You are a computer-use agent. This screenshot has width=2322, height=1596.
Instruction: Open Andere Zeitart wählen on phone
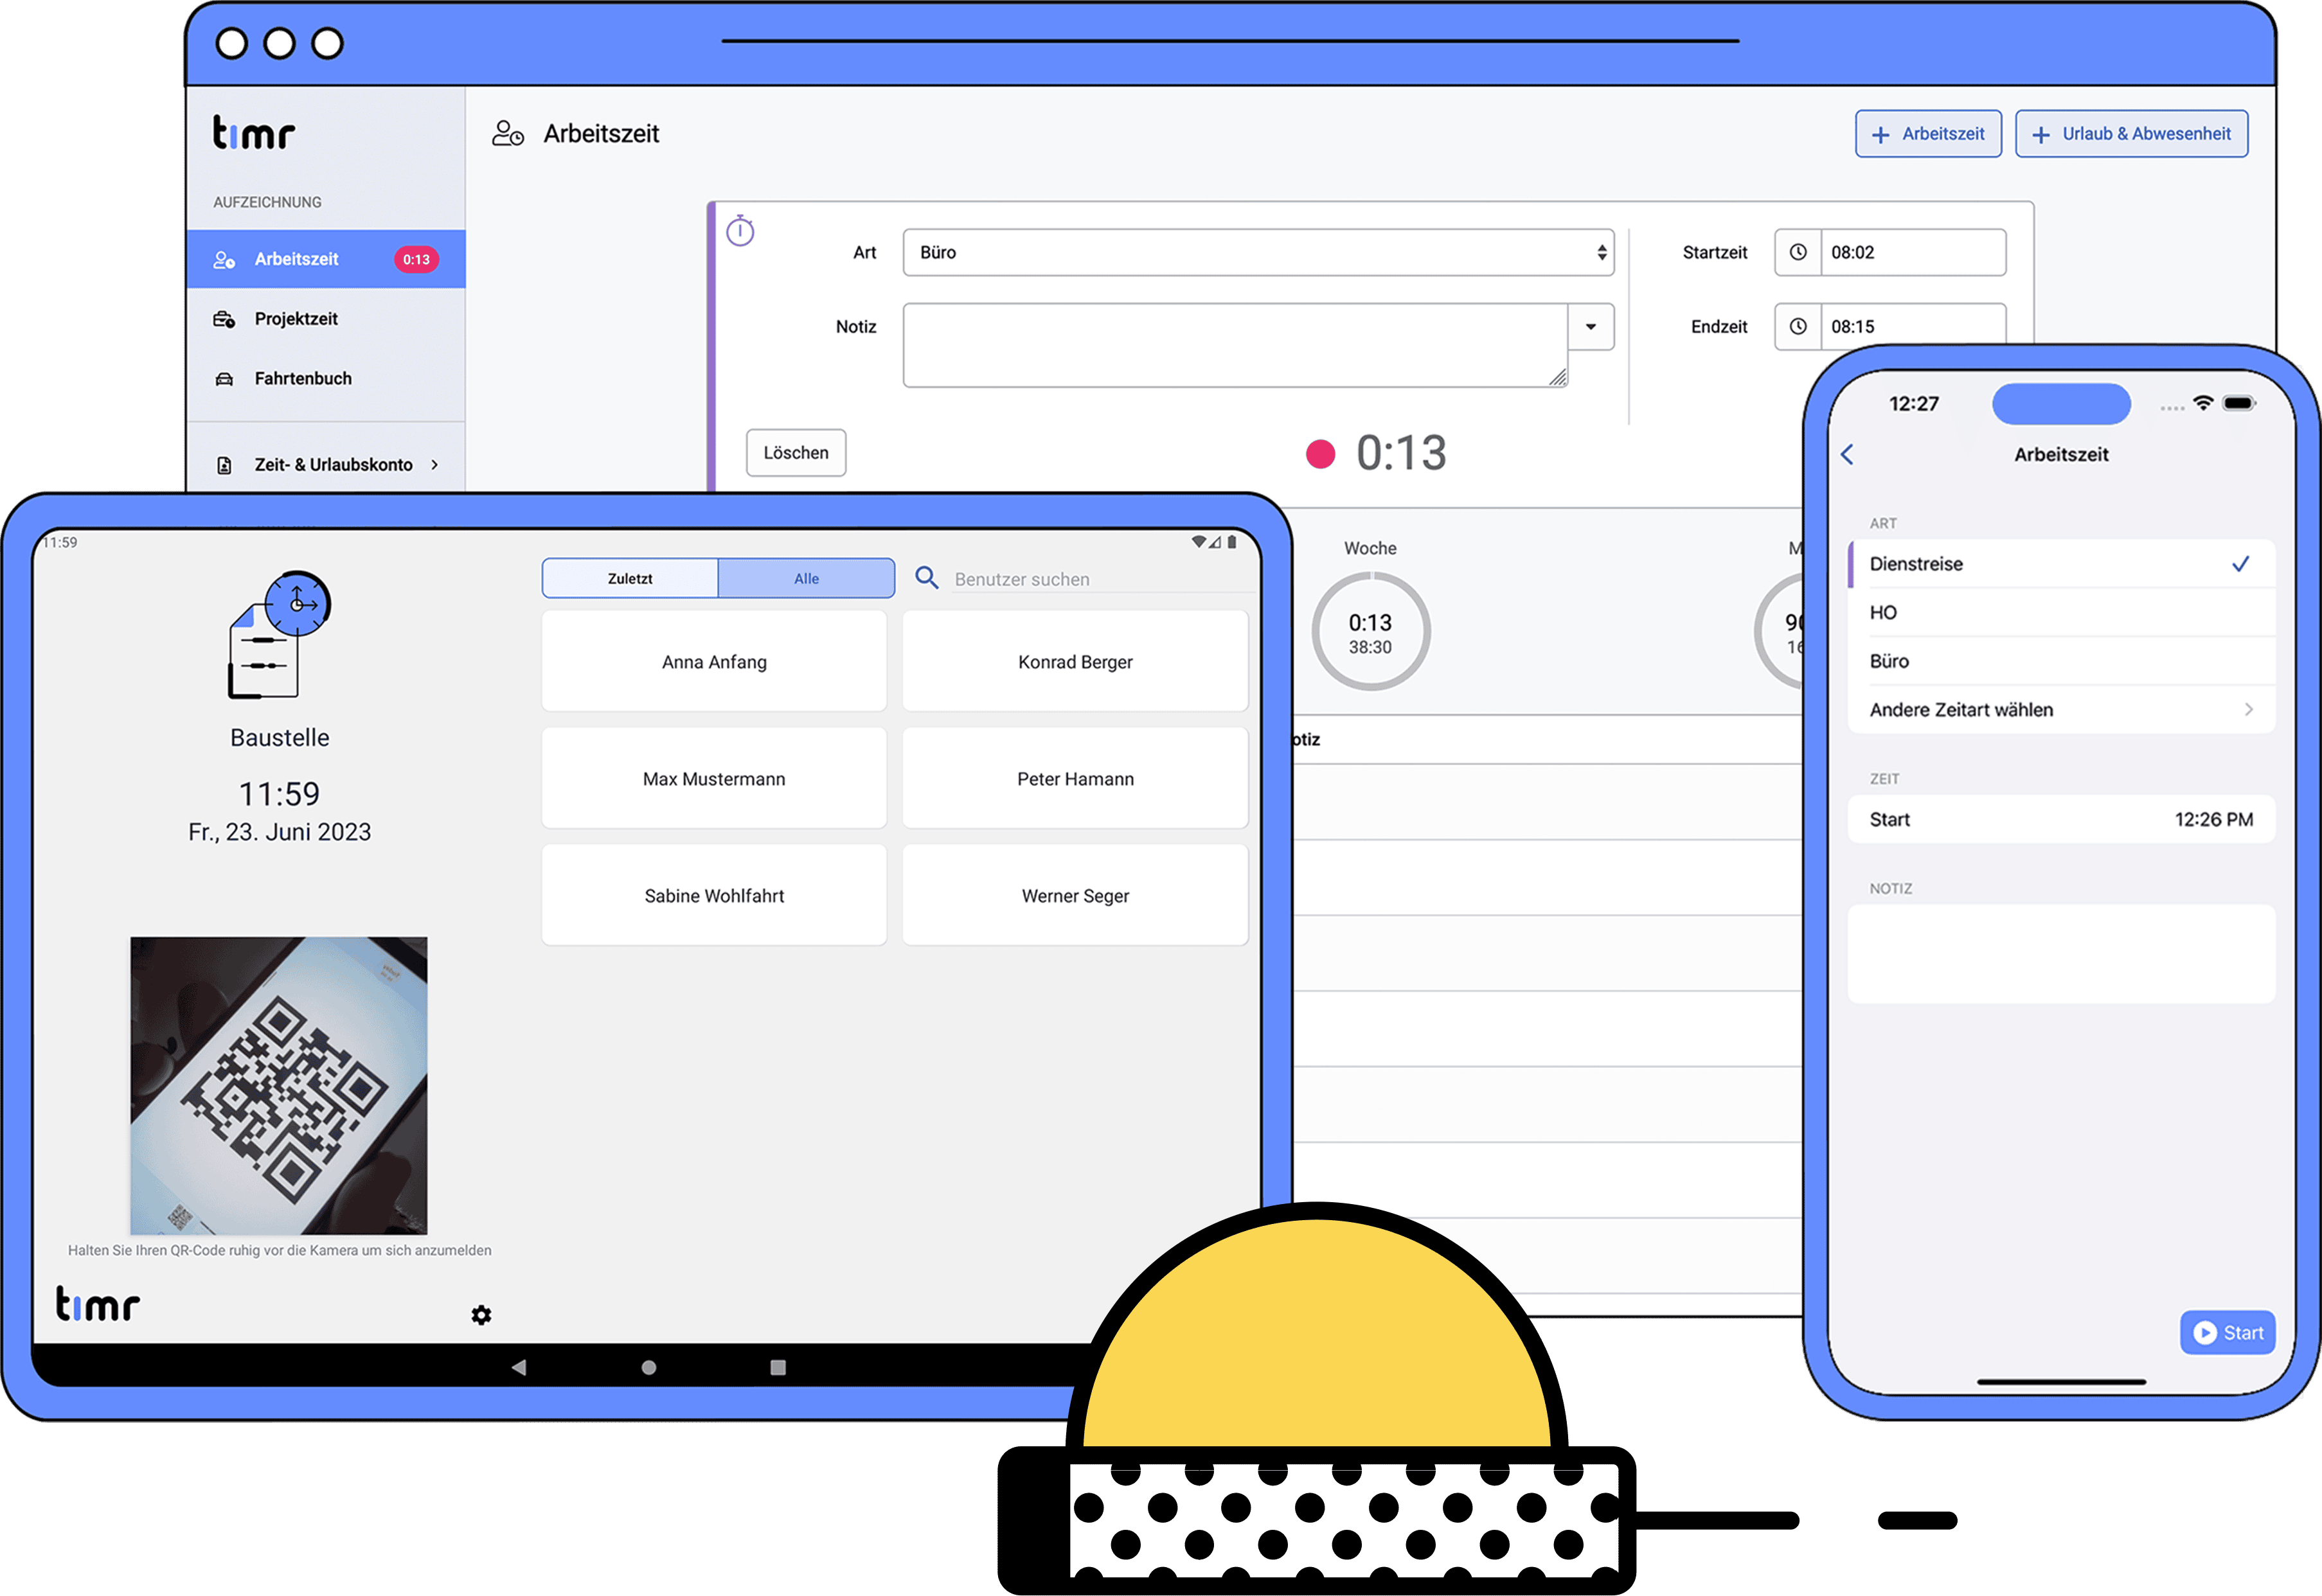[x=2061, y=710]
